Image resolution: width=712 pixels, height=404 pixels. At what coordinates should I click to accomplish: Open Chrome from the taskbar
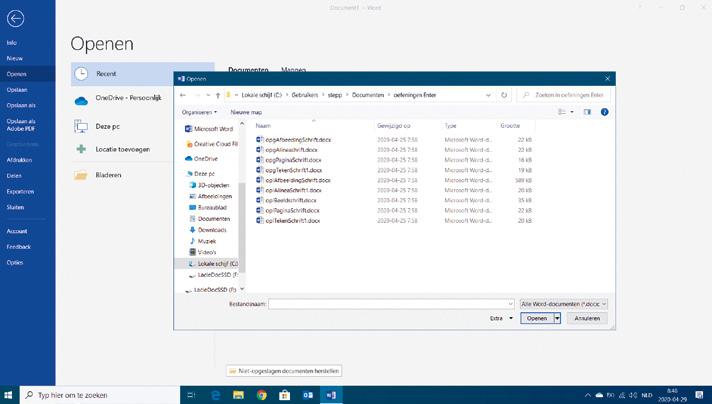point(262,395)
